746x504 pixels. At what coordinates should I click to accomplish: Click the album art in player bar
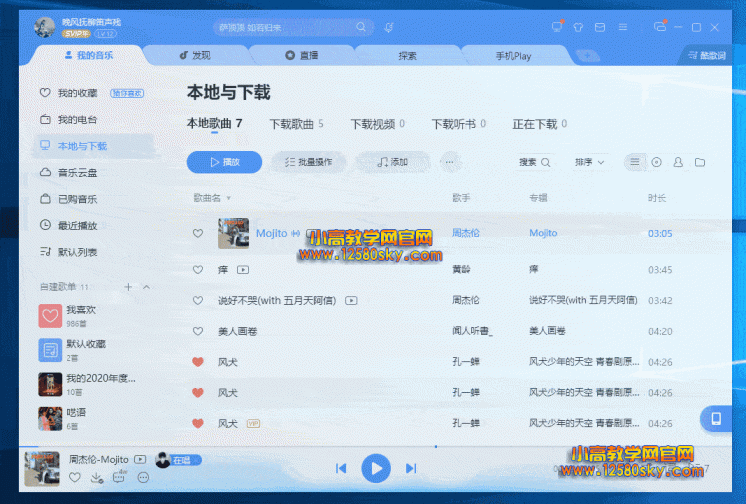(x=42, y=469)
